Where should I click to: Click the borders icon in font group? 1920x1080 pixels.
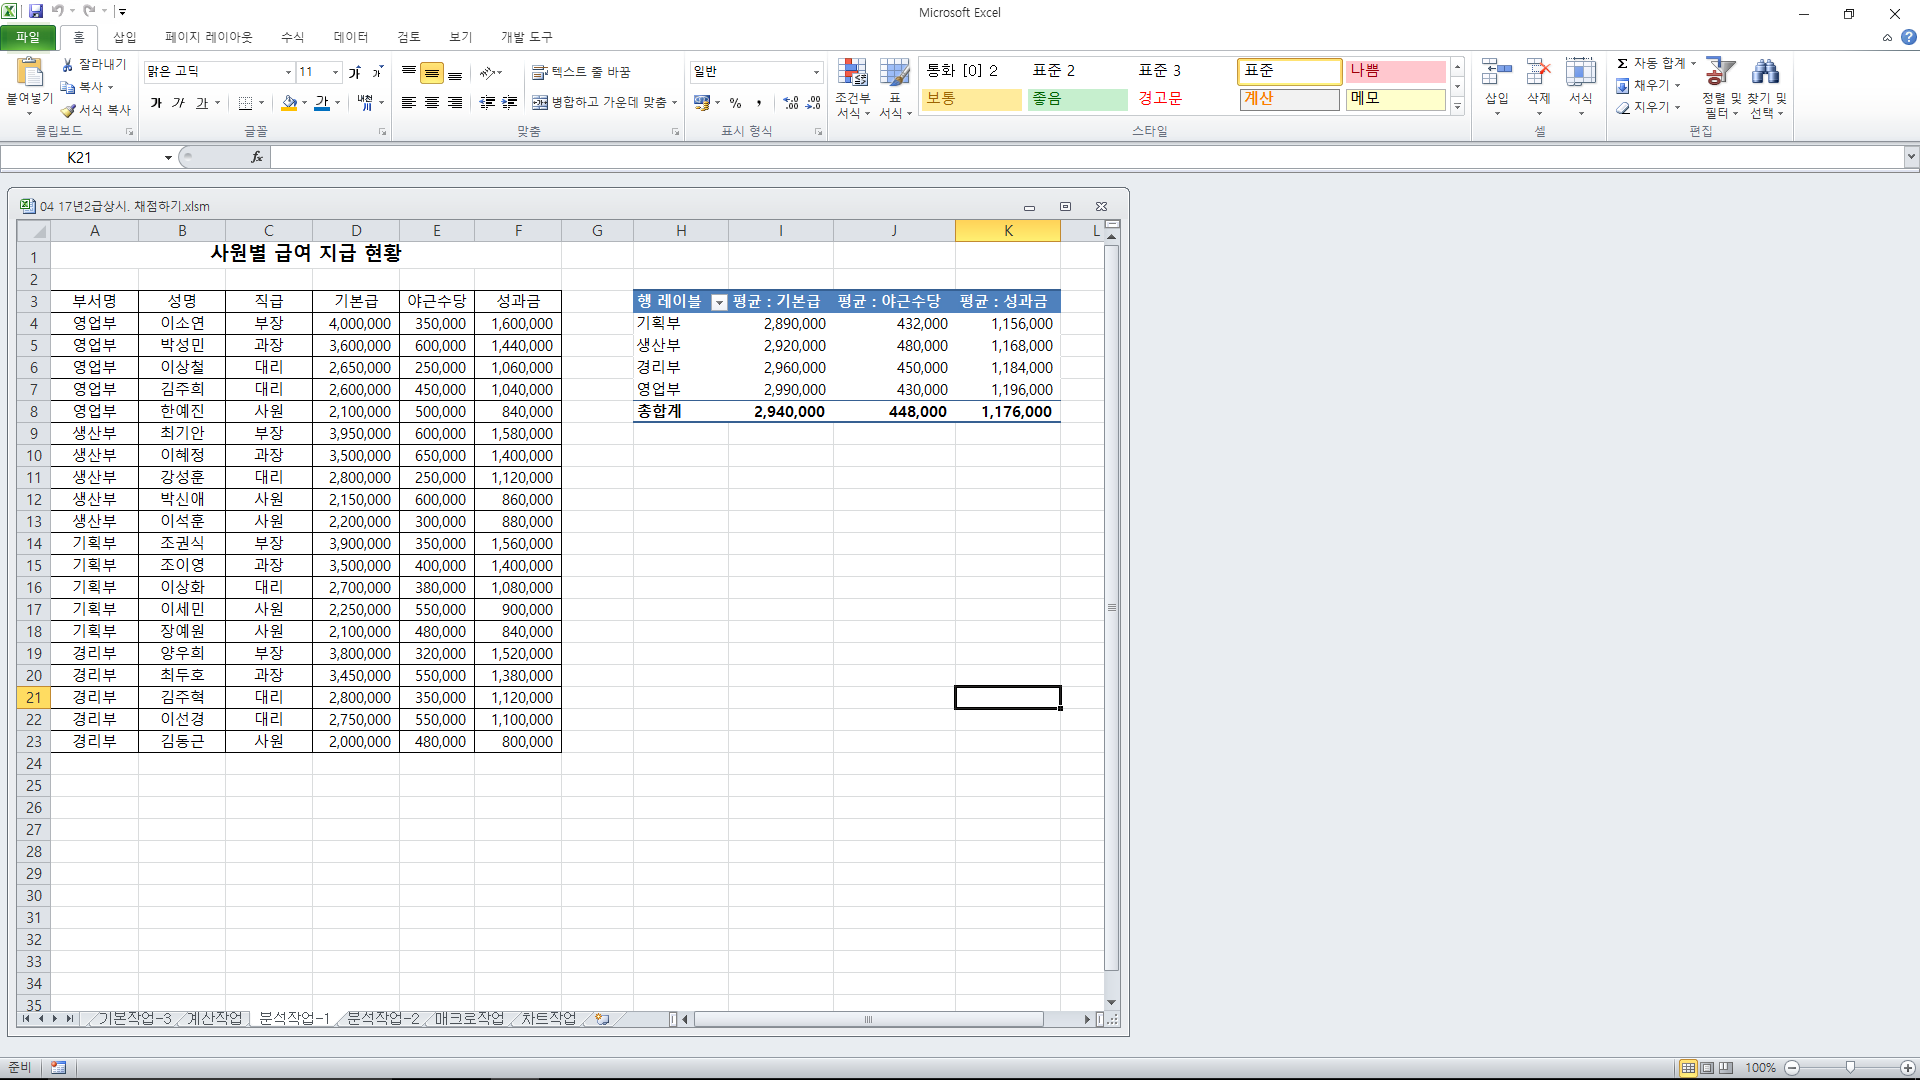point(245,103)
